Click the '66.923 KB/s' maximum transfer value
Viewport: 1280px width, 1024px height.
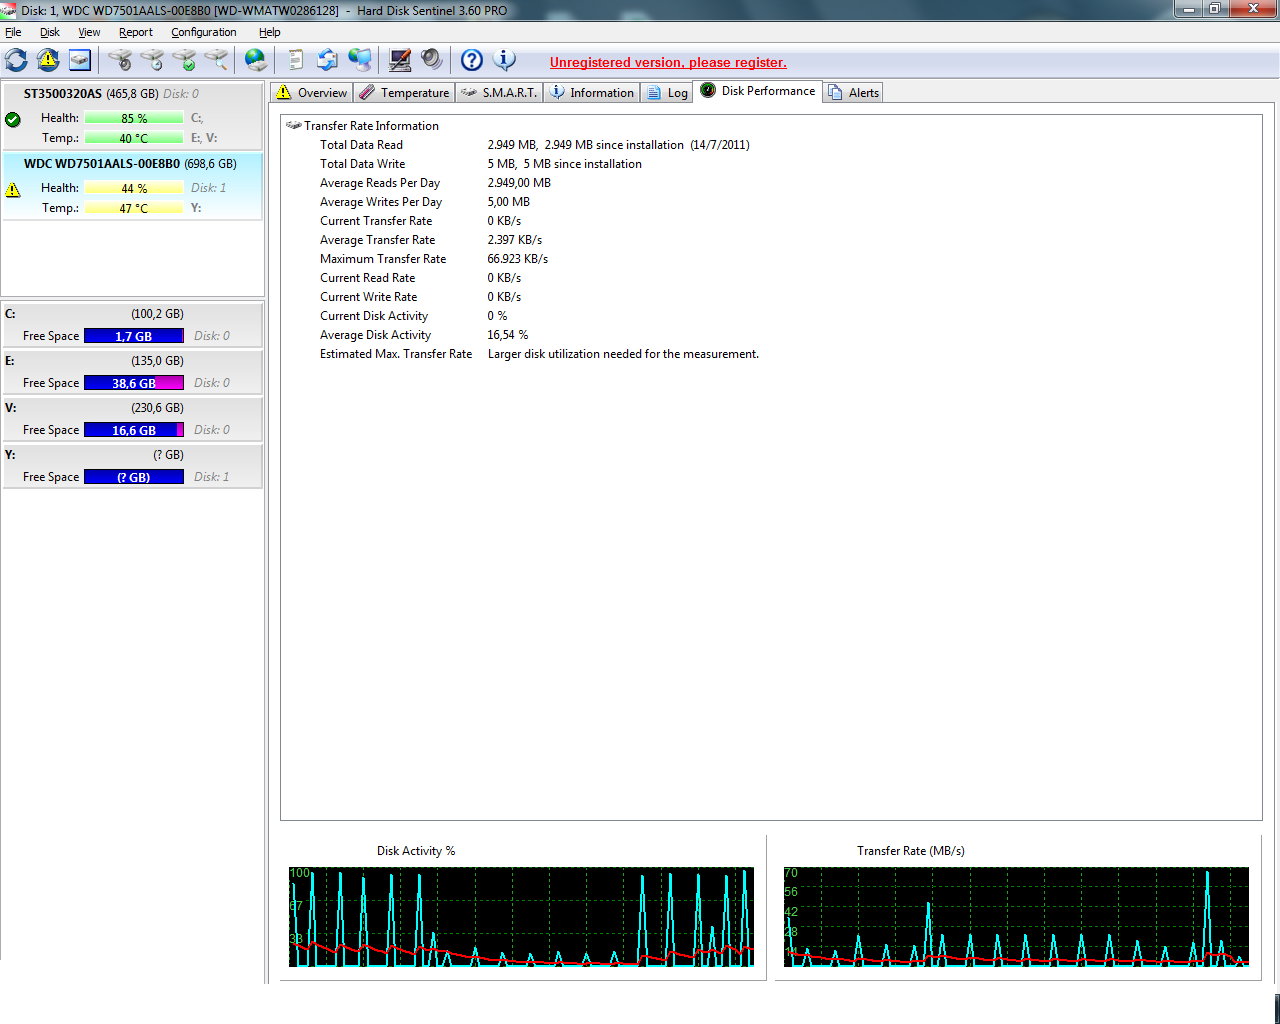pos(518,259)
